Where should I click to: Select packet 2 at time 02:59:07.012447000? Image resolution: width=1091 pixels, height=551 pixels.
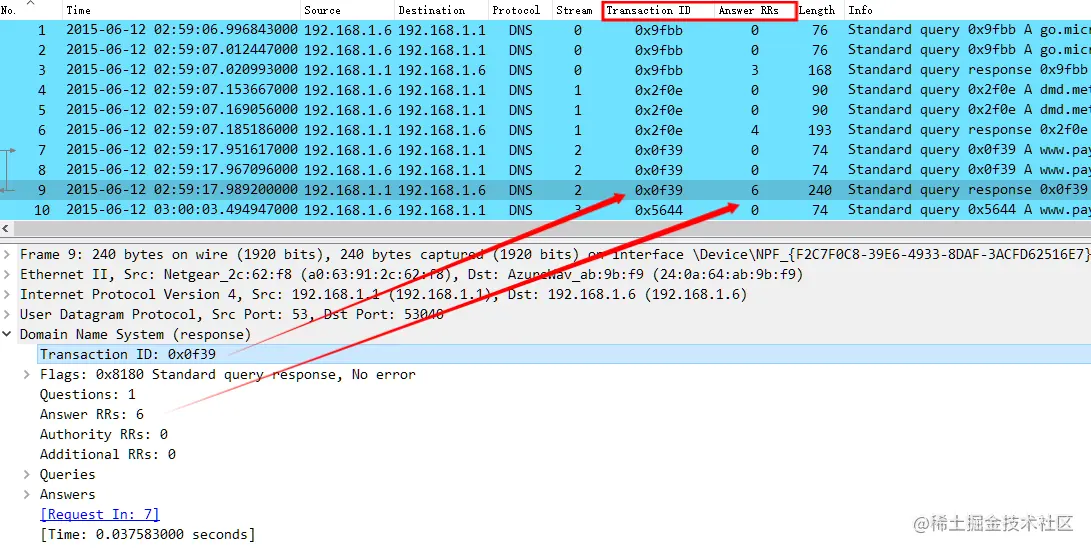(x=546, y=50)
